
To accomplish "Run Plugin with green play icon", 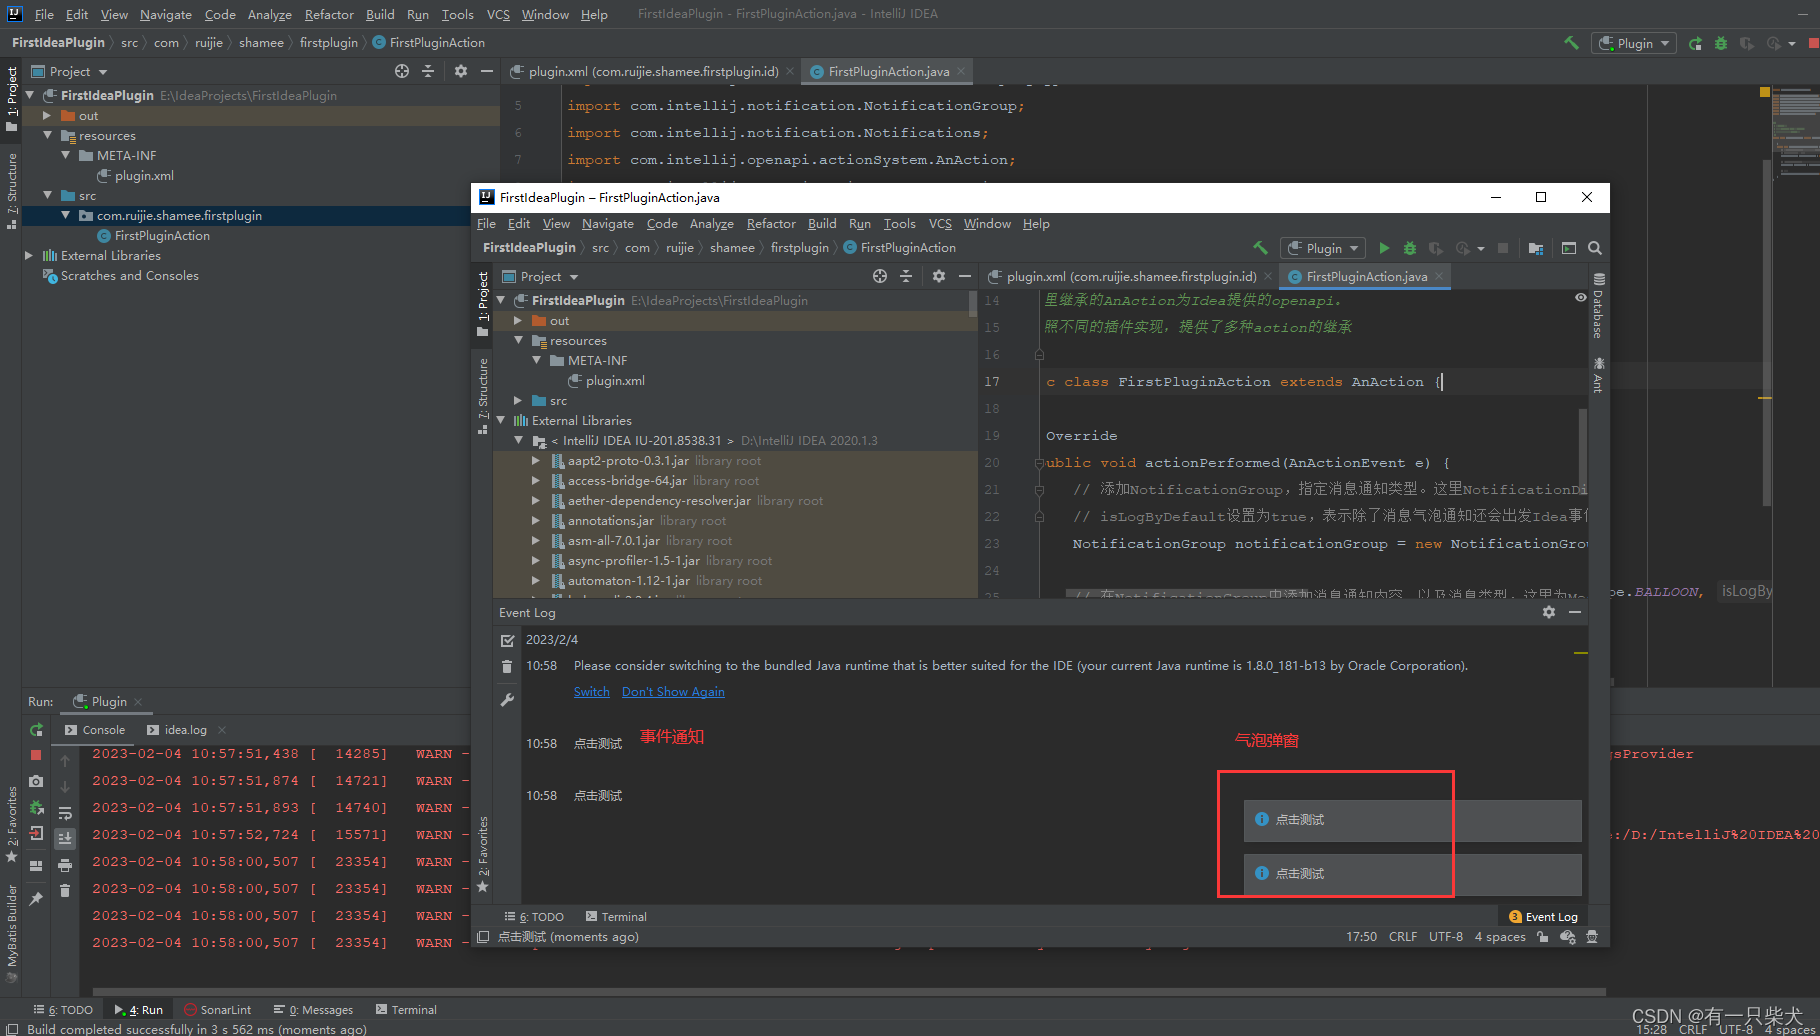I will [1384, 248].
